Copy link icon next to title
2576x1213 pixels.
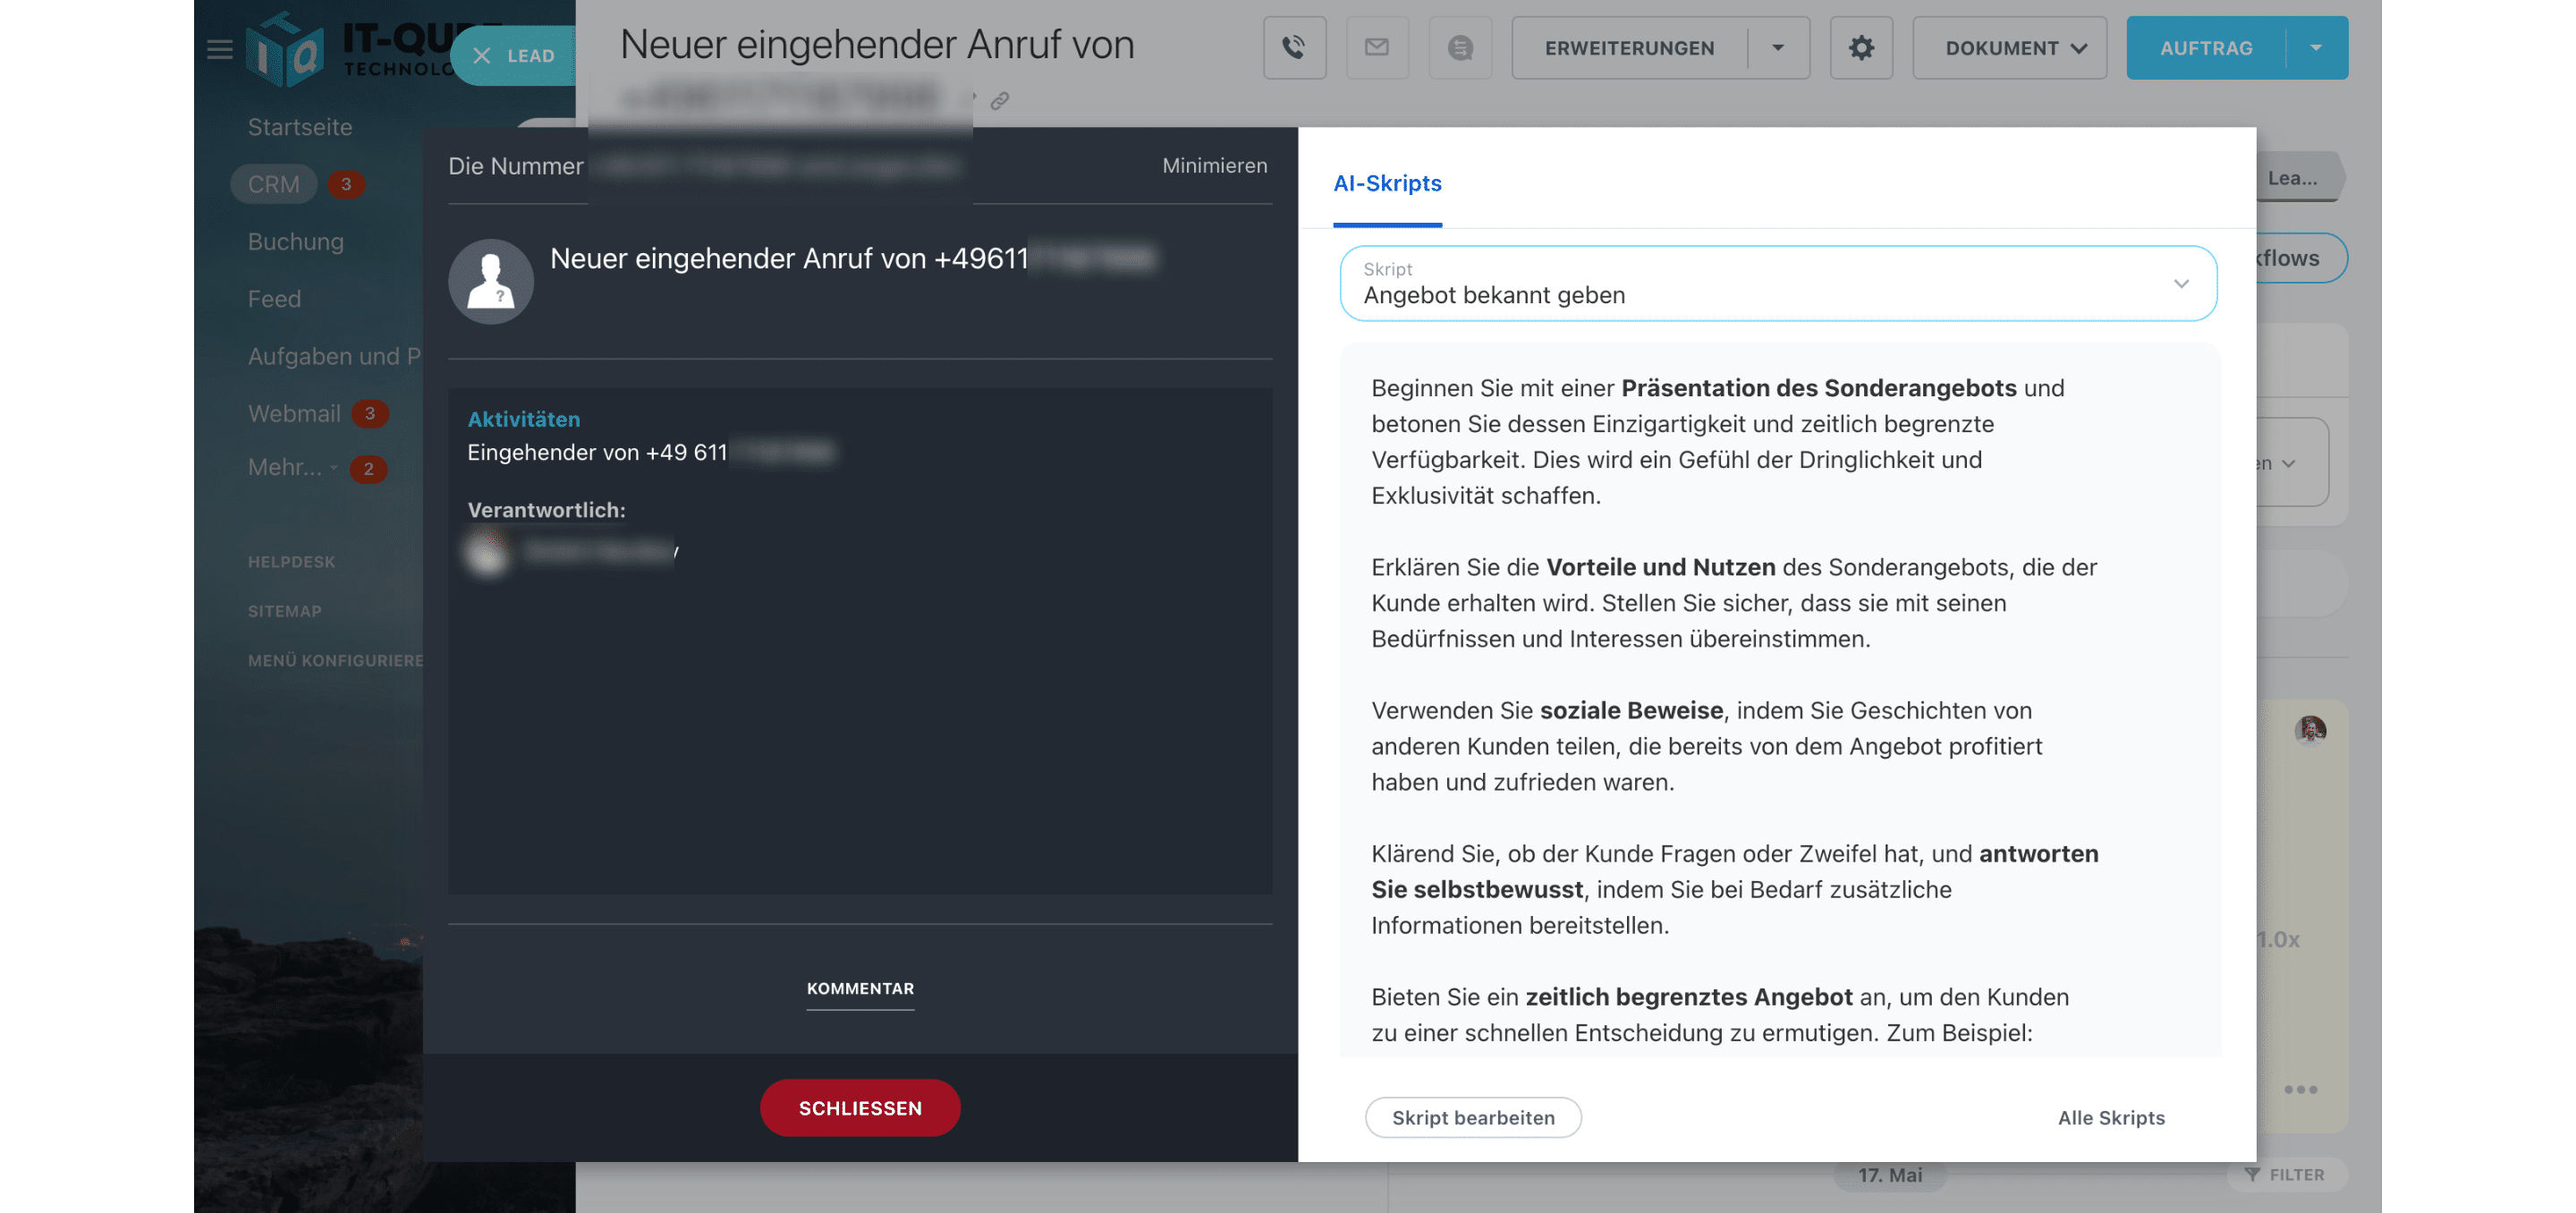click(x=999, y=101)
